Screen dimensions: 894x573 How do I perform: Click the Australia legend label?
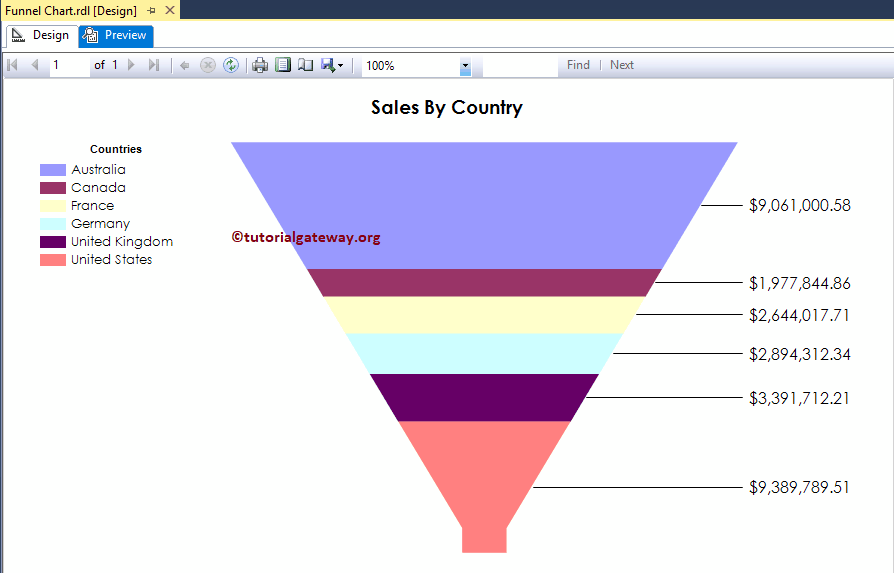98,170
